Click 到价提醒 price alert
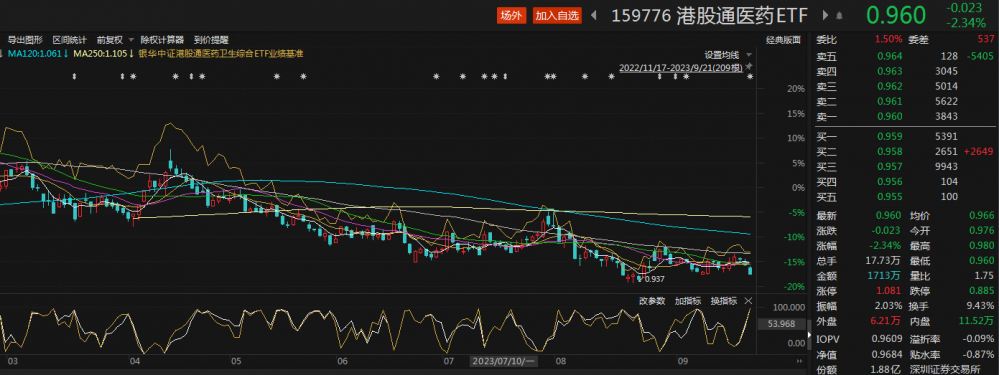999x375 pixels. 211,39
